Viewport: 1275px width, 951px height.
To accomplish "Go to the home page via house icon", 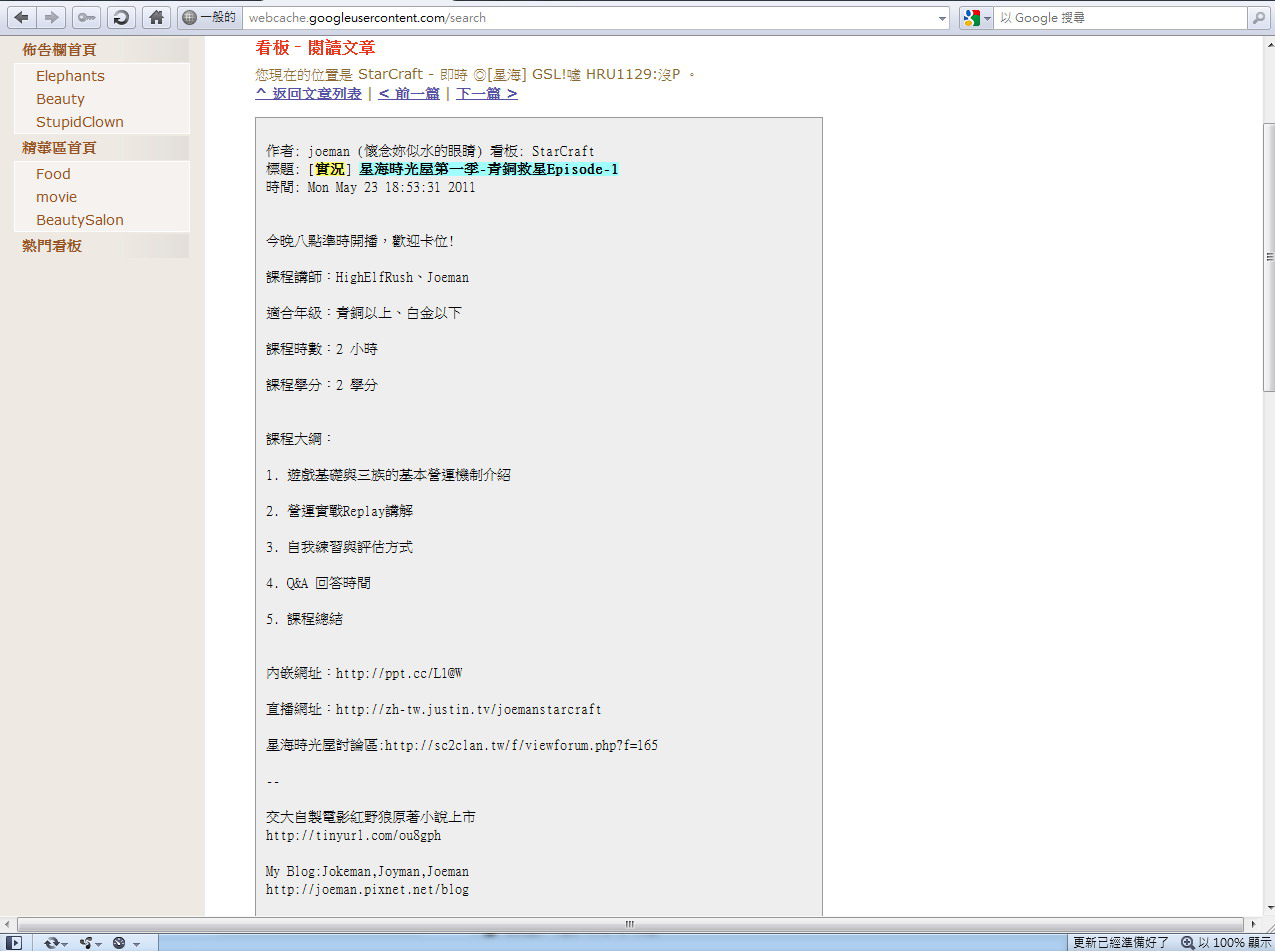I will [154, 17].
